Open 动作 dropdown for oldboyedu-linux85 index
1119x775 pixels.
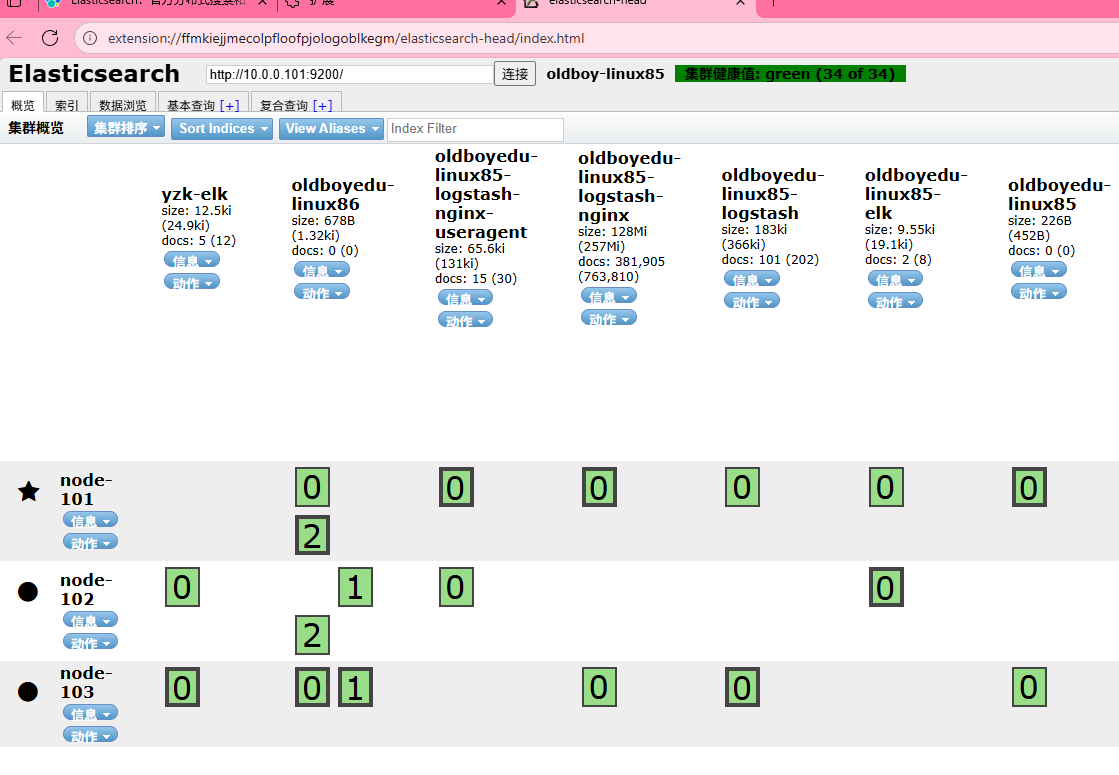[x=1039, y=292]
